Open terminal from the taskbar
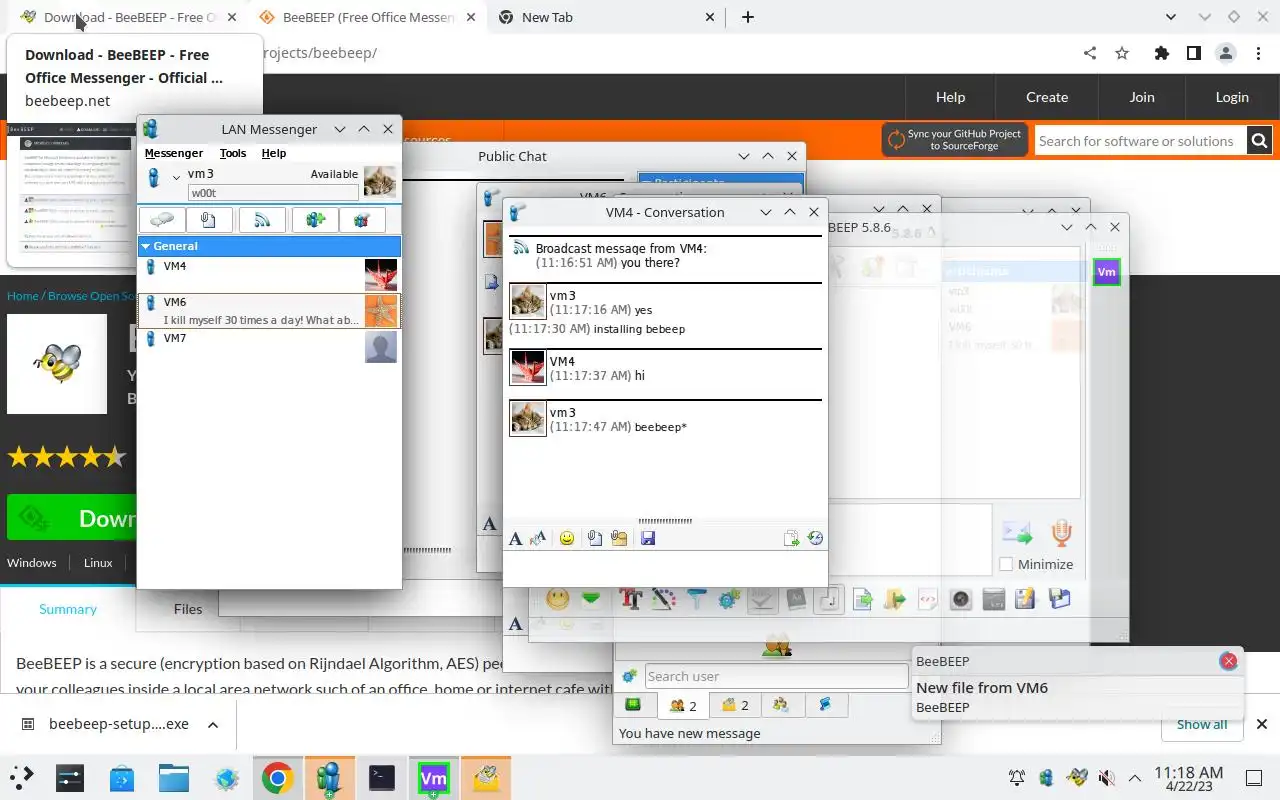 (x=381, y=778)
